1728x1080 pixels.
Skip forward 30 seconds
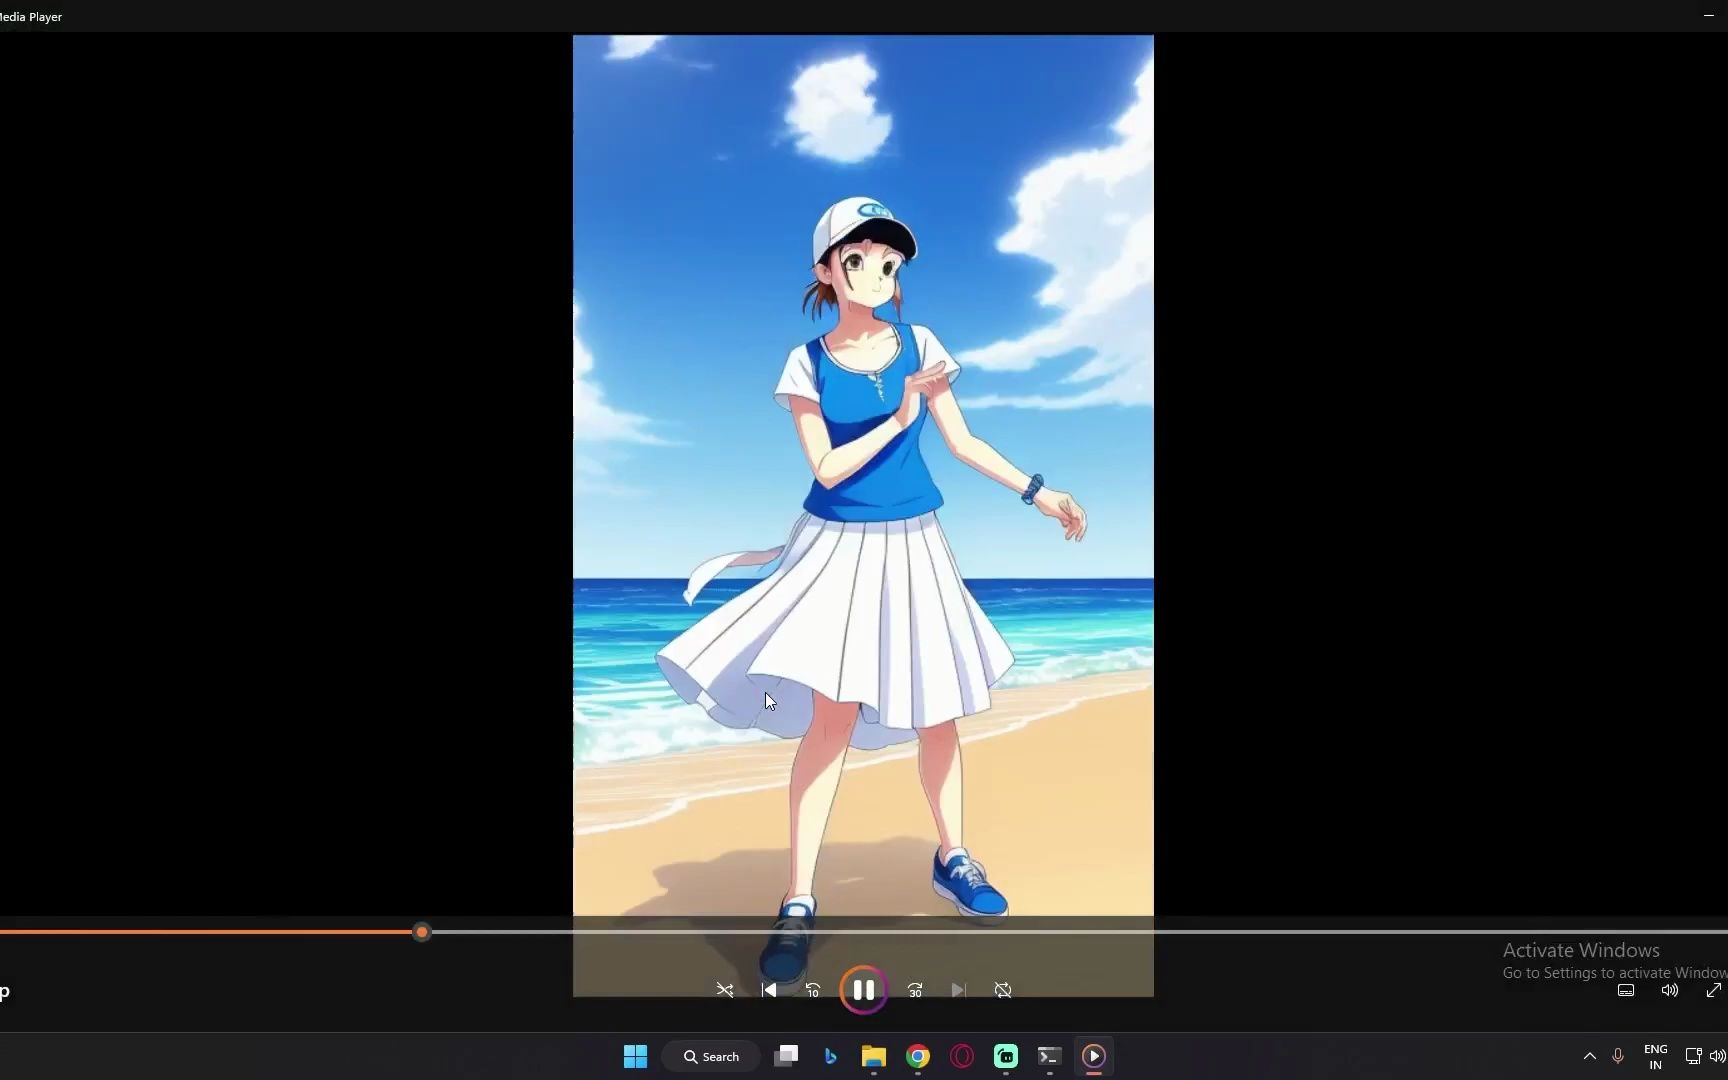915,990
